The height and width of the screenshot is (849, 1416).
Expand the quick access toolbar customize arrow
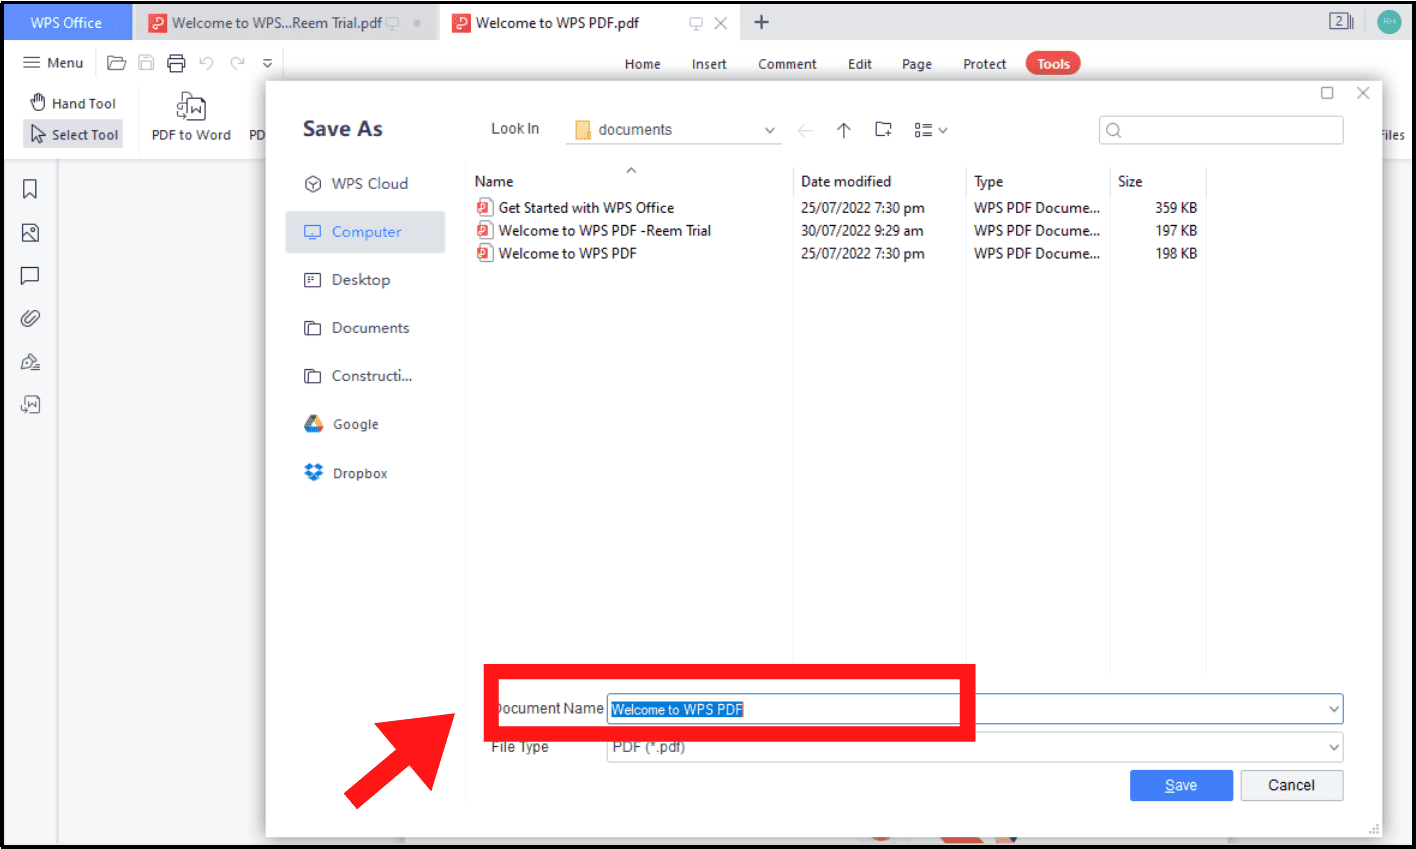click(x=267, y=63)
